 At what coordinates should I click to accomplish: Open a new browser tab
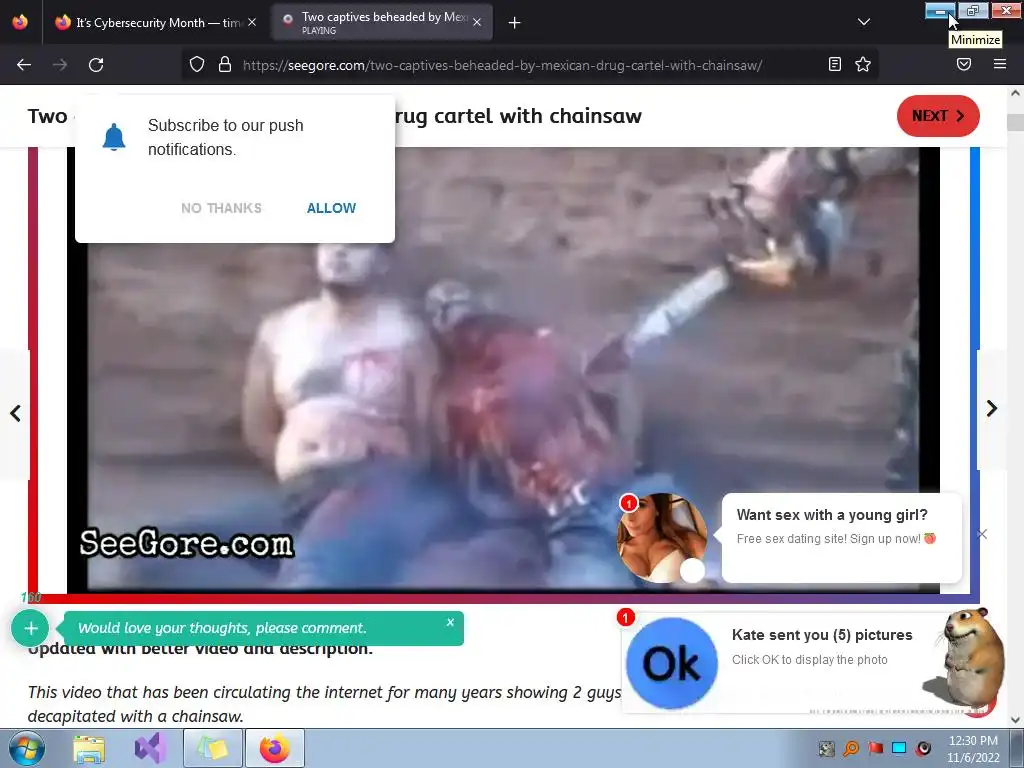515,23
